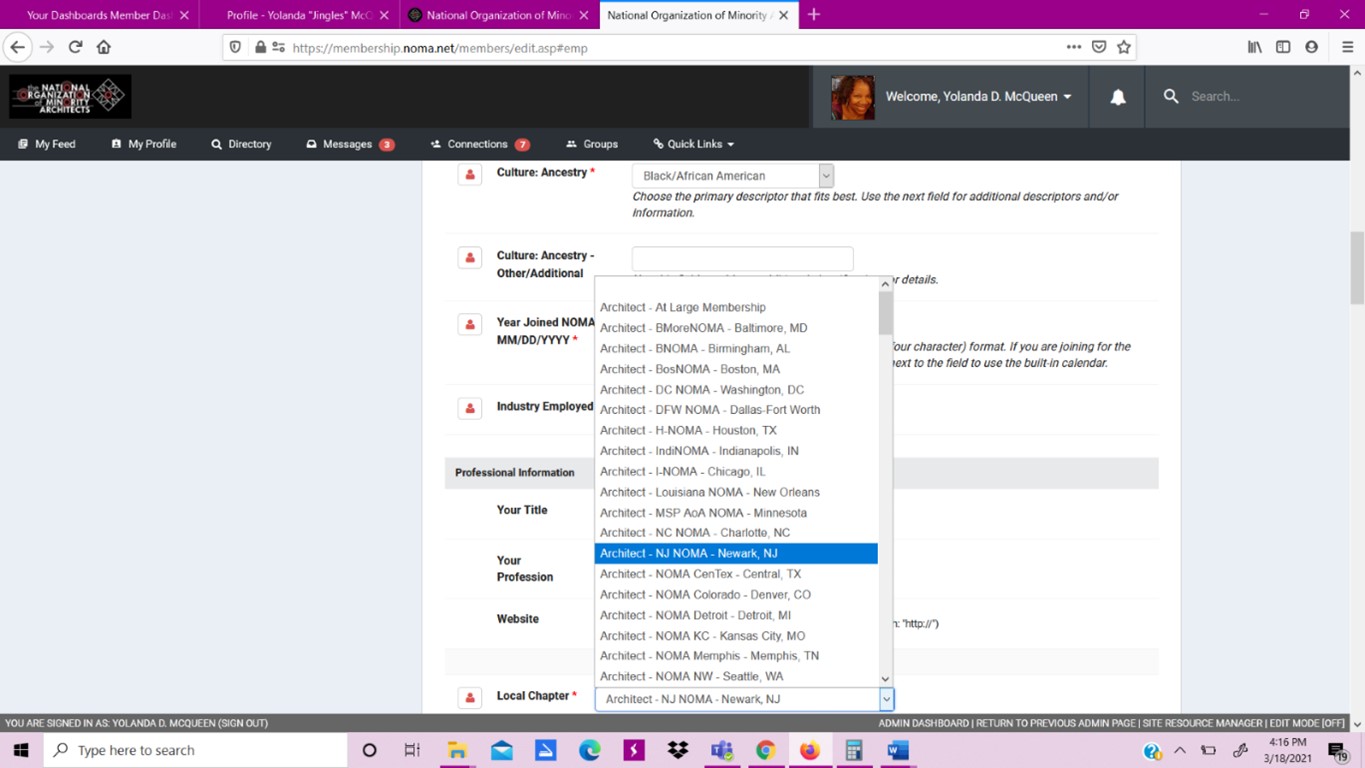Reload the page with the refresh icon

[x=75, y=47]
